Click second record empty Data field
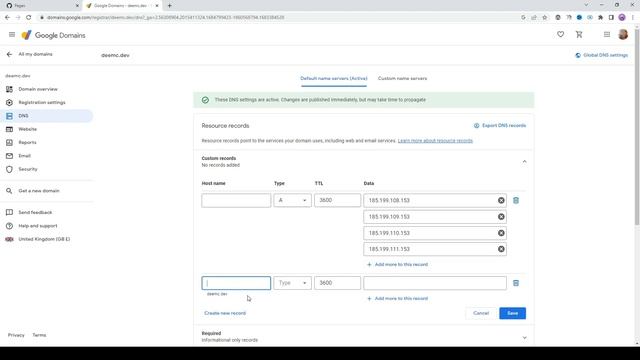The width and height of the screenshot is (640, 360). pyautogui.click(x=435, y=283)
